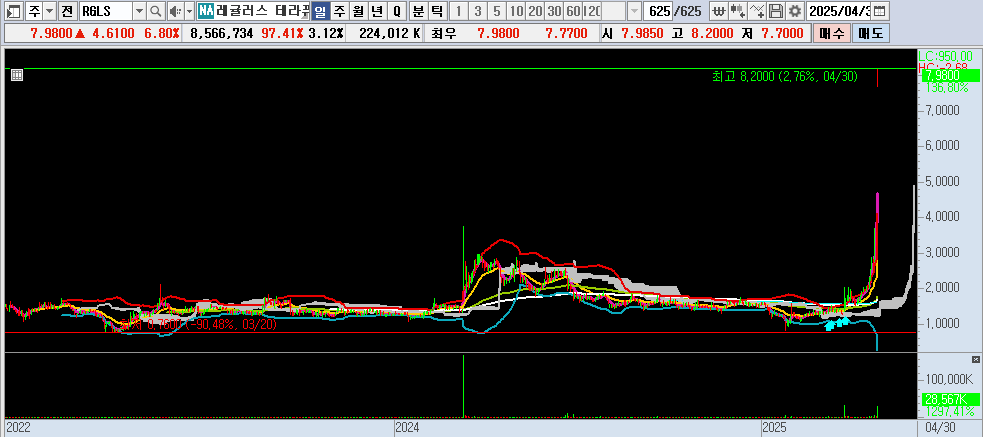This screenshot has width=983, height=437.
Task: Click the 2025/04/3 date field
Action: coord(839,11)
